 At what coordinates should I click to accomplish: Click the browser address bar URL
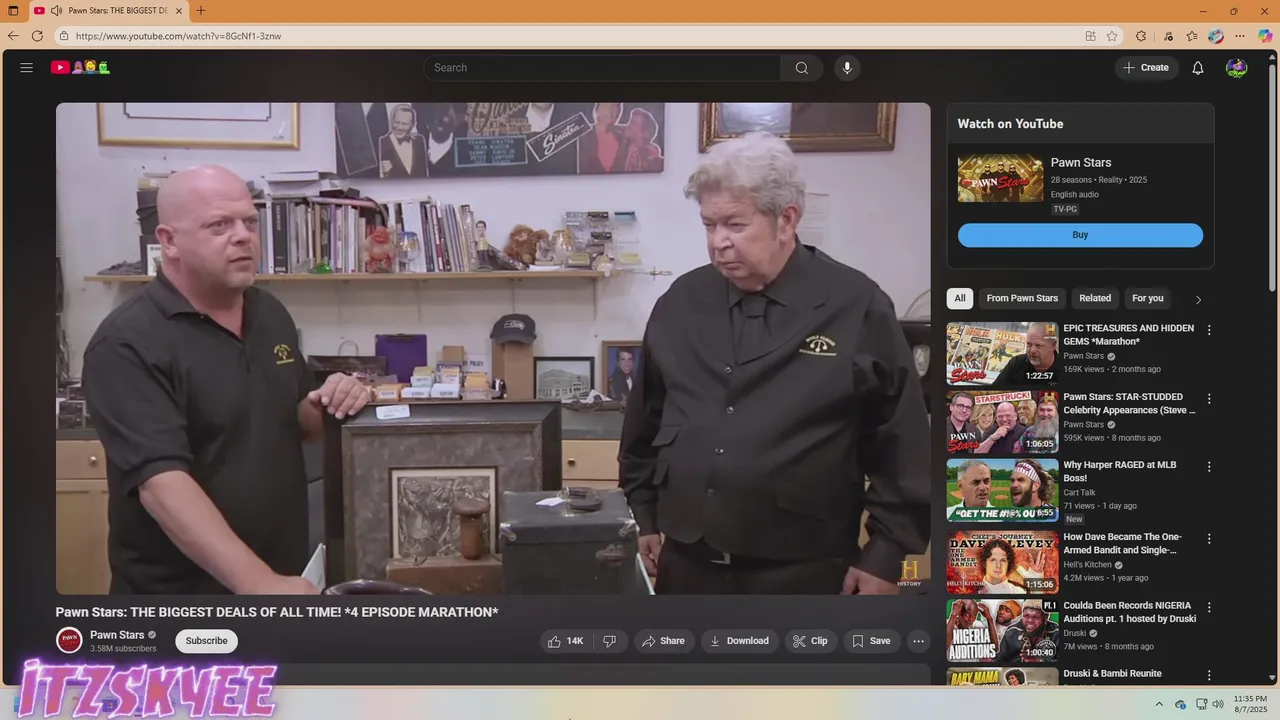click(179, 36)
